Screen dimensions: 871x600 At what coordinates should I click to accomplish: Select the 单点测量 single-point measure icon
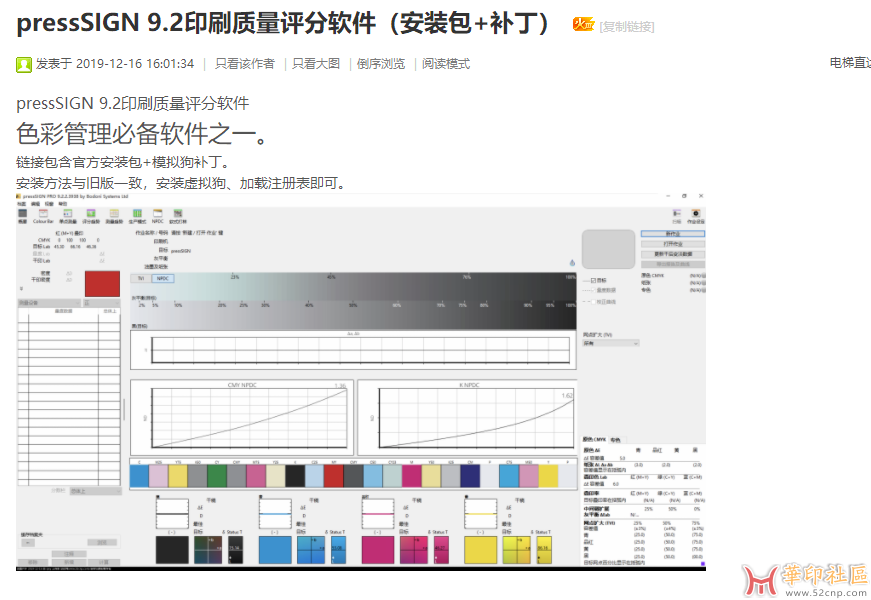(68, 216)
